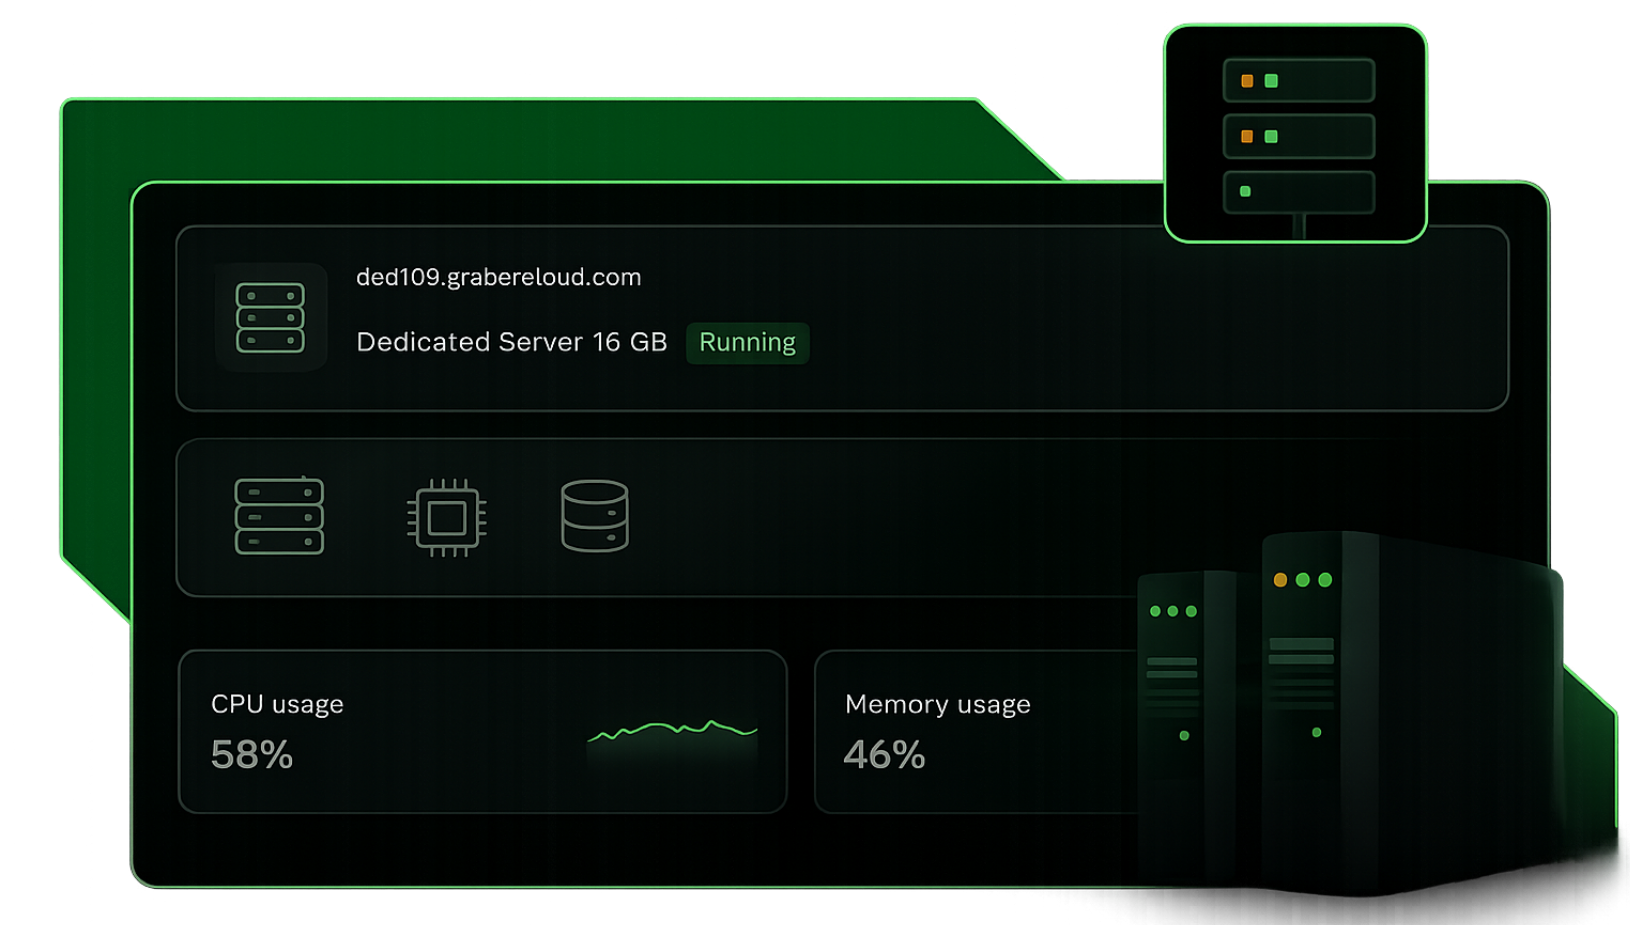The image size is (1630, 925).
Task: Click the CPU chip icon
Action: click(x=447, y=517)
